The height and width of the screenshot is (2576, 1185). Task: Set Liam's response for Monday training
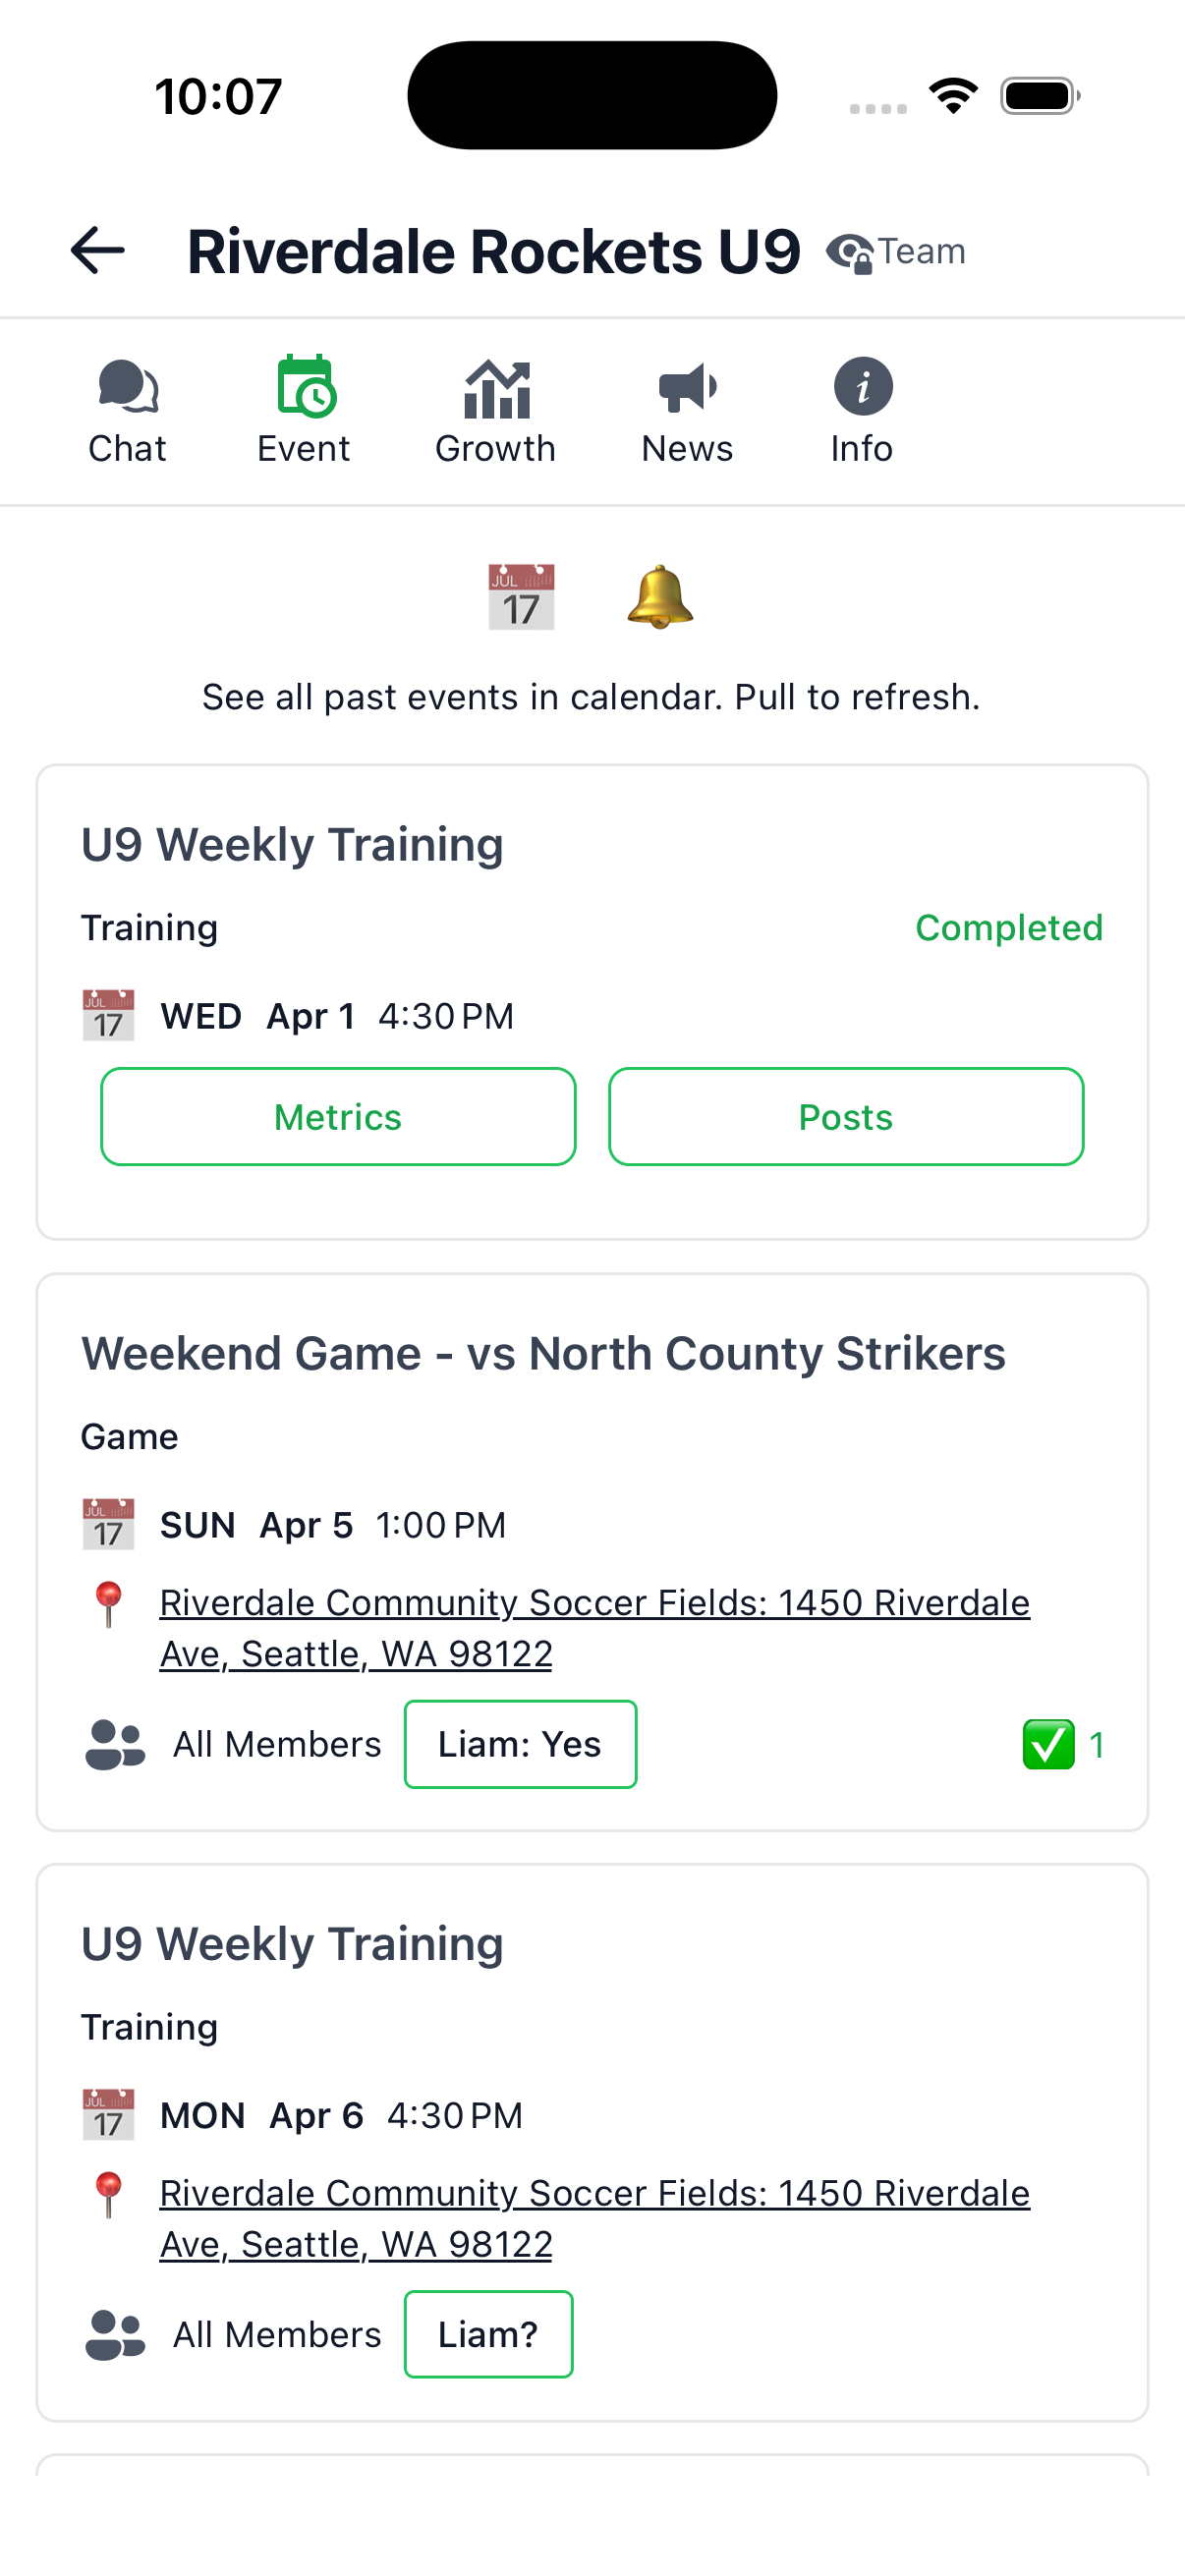point(488,2334)
